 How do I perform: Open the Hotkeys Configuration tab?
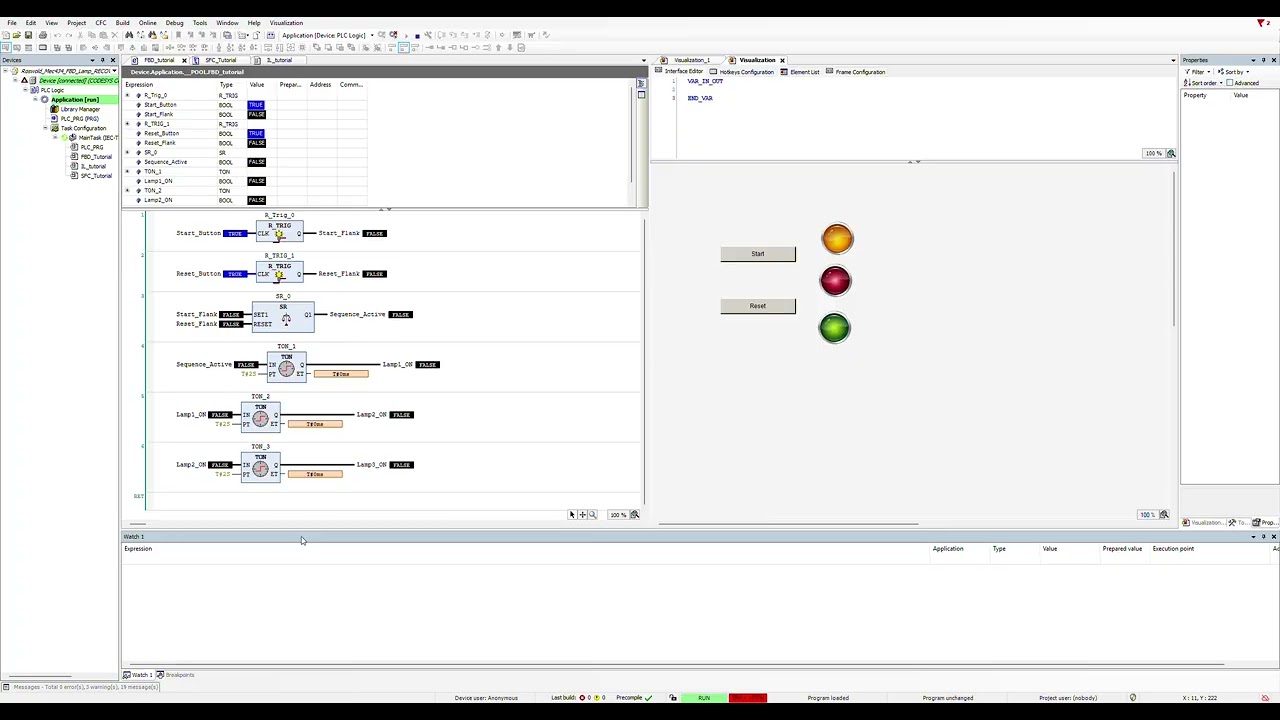743,72
